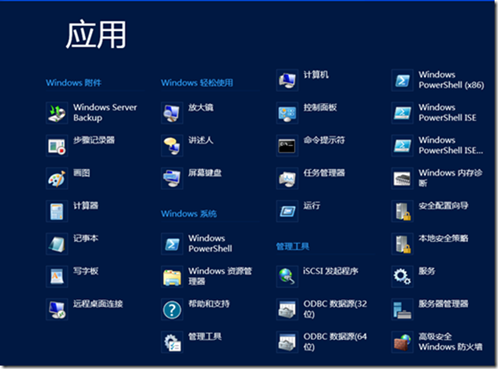The image size is (498, 369).
Task: Open 远程桌面连接 (Remote Desktop Connection) icon
Action: [x=57, y=309]
